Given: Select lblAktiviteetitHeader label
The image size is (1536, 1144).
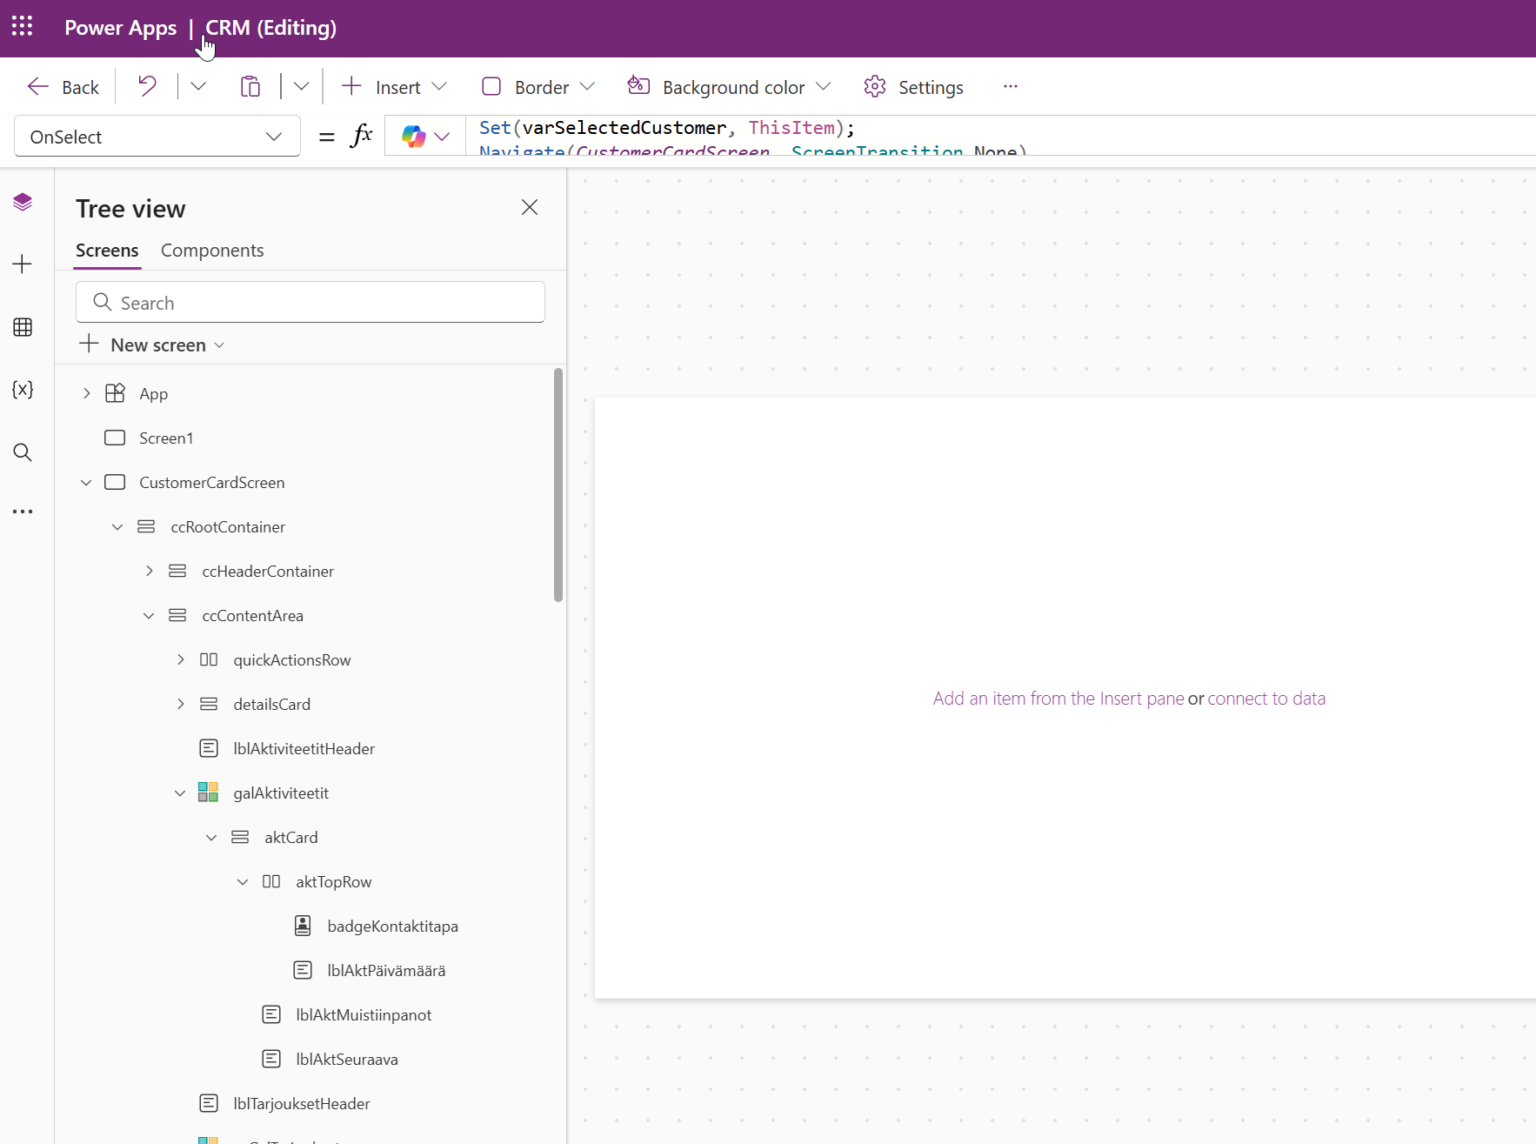Looking at the screenshot, I should (x=304, y=749).
